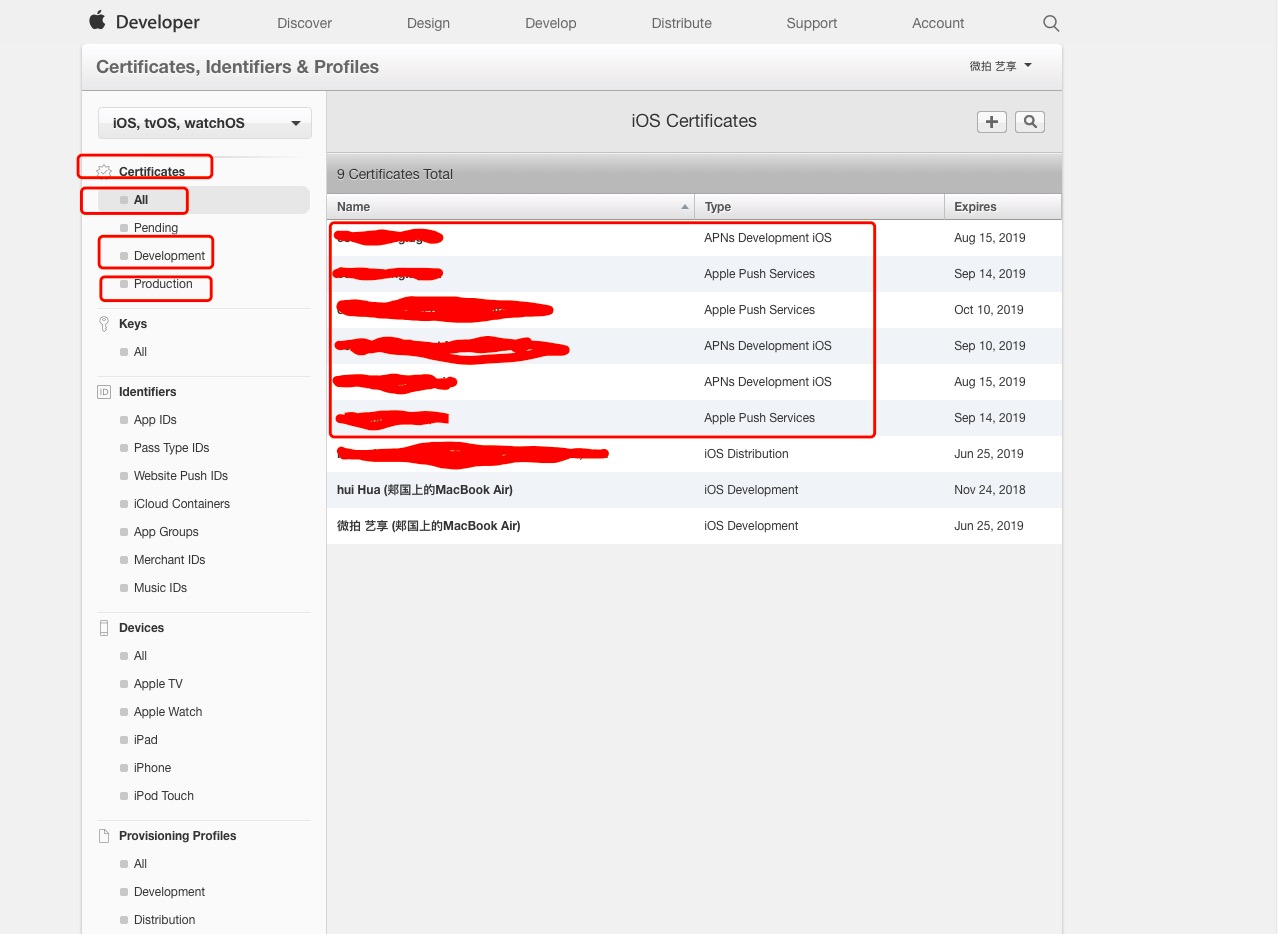Sort certificates by Name column header

pyautogui.click(x=510, y=207)
